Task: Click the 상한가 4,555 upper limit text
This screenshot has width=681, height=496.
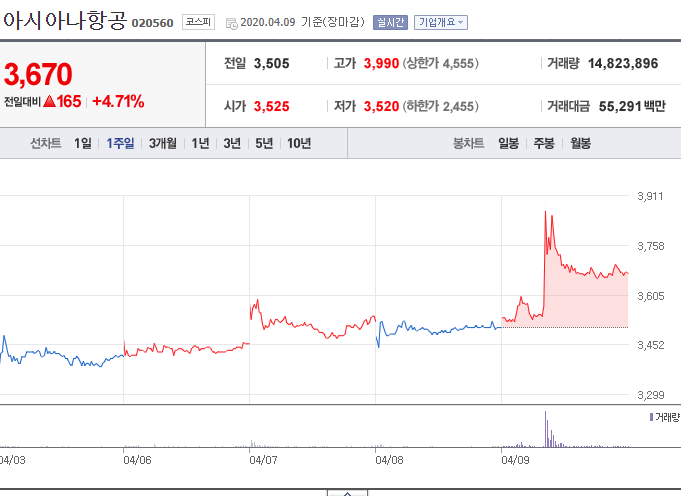Action: click(x=440, y=63)
